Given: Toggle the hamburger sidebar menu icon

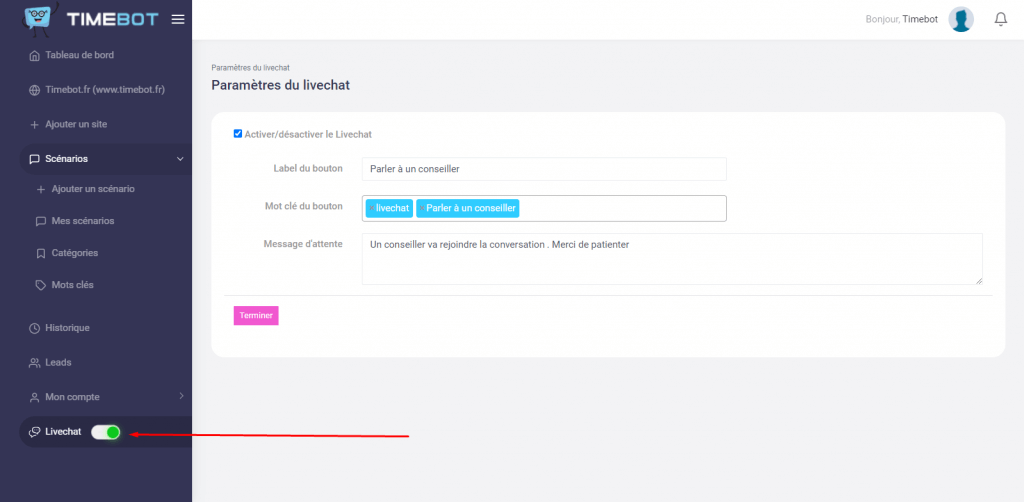Looking at the screenshot, I should [x=178, y=20].
